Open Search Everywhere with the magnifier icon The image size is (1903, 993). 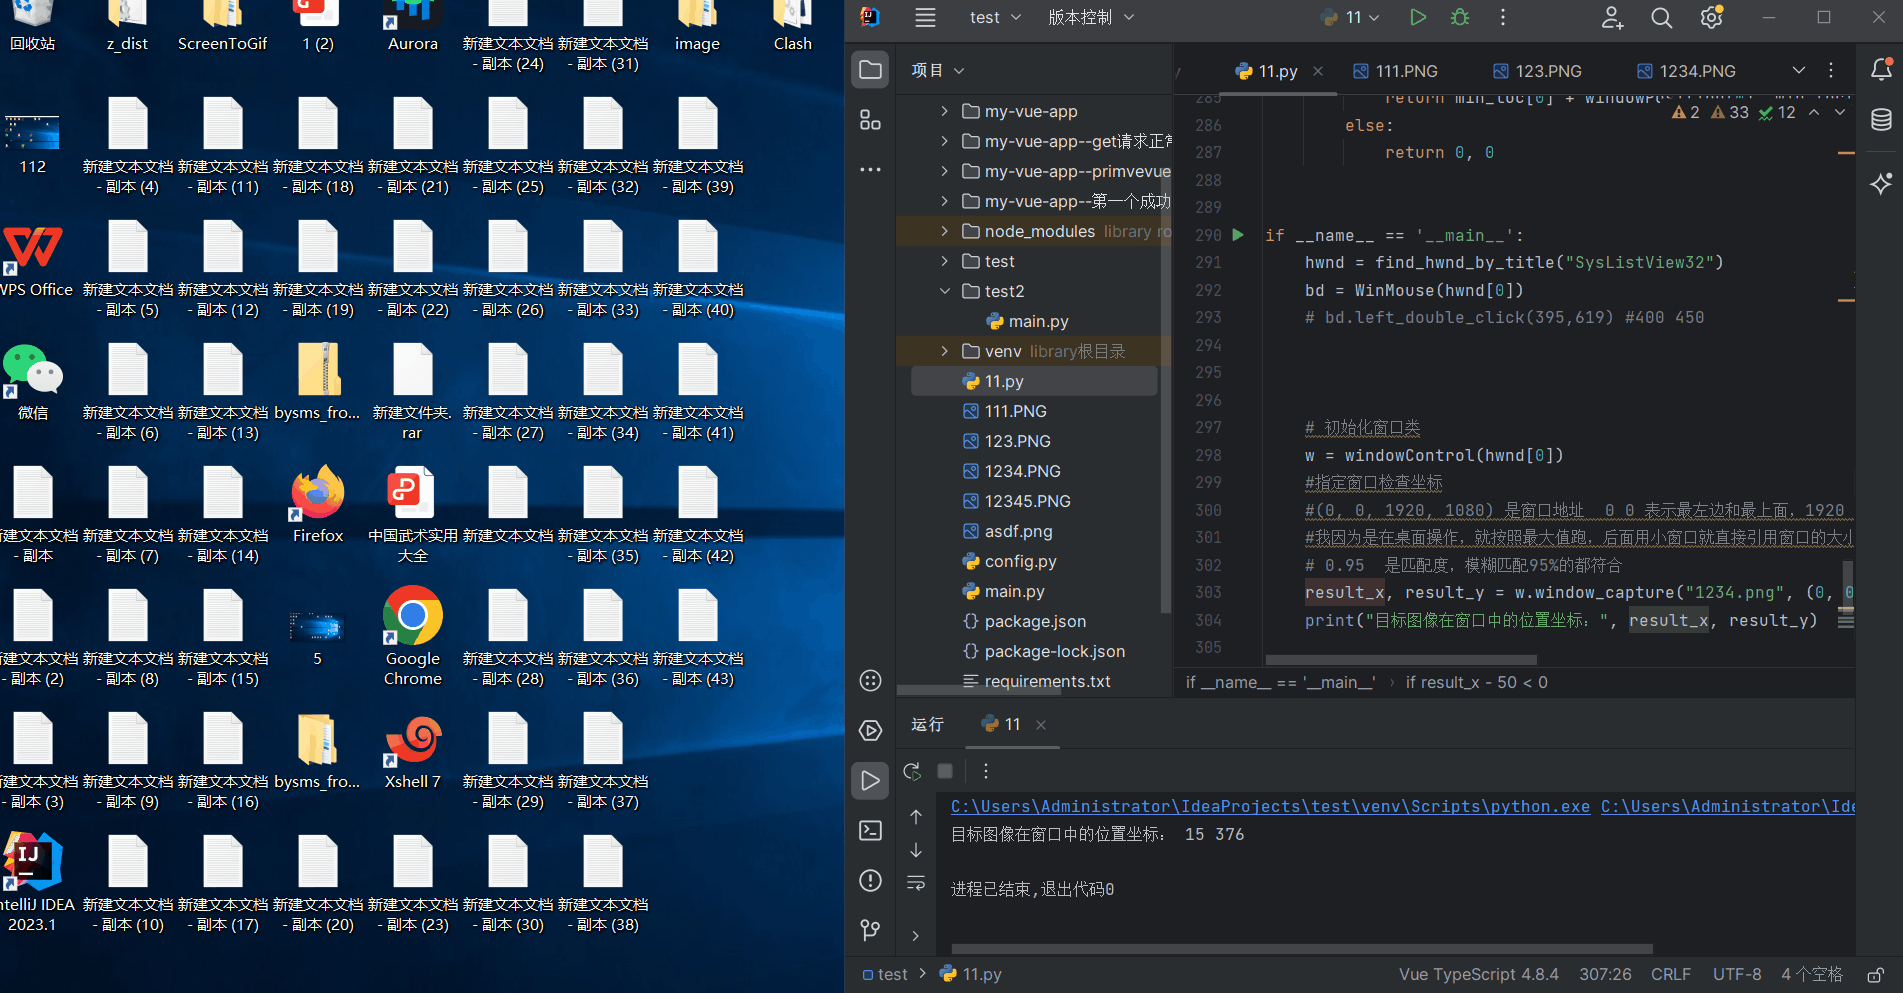1661,17
